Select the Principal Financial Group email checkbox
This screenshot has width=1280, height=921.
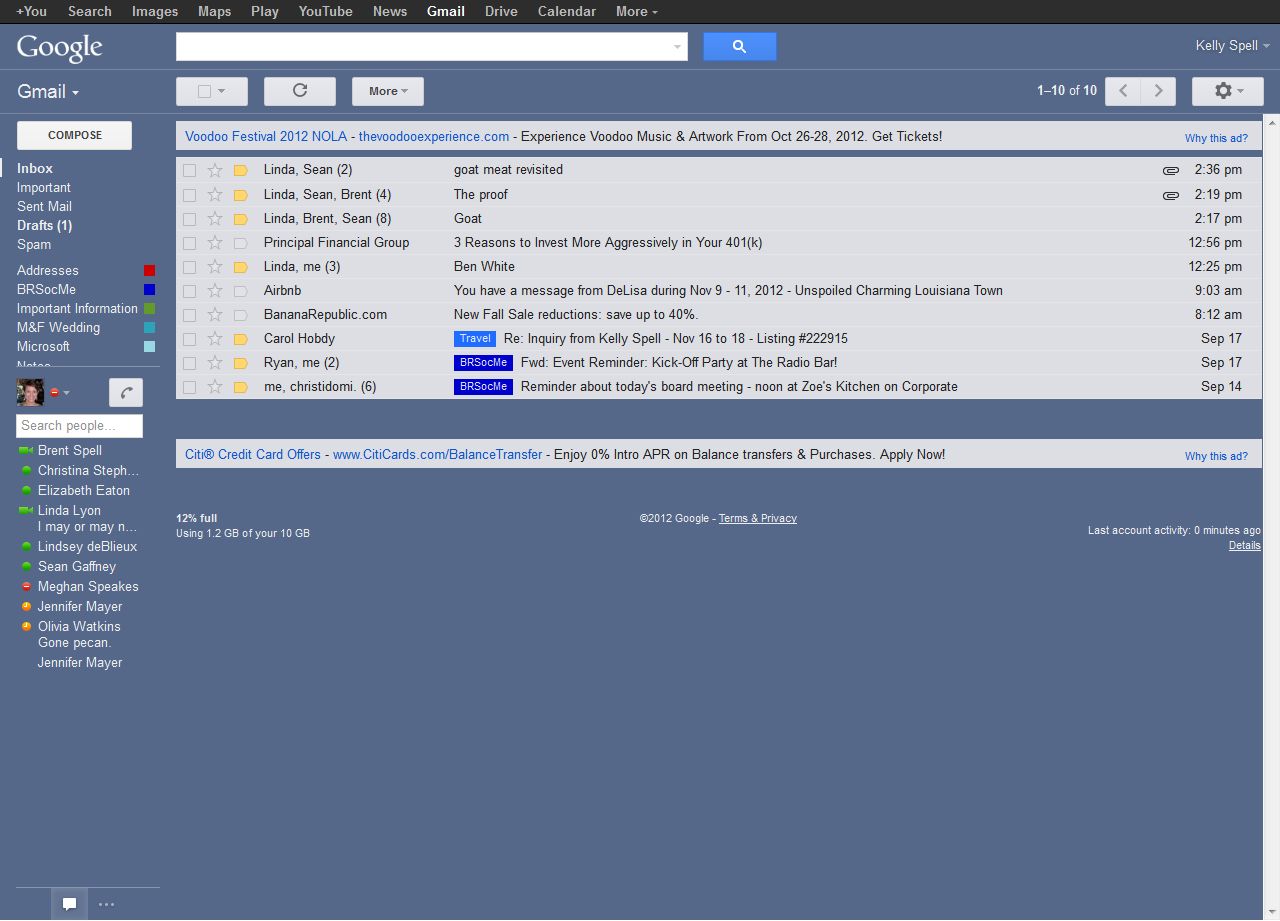pyautogui.click(x=190, y=243)
